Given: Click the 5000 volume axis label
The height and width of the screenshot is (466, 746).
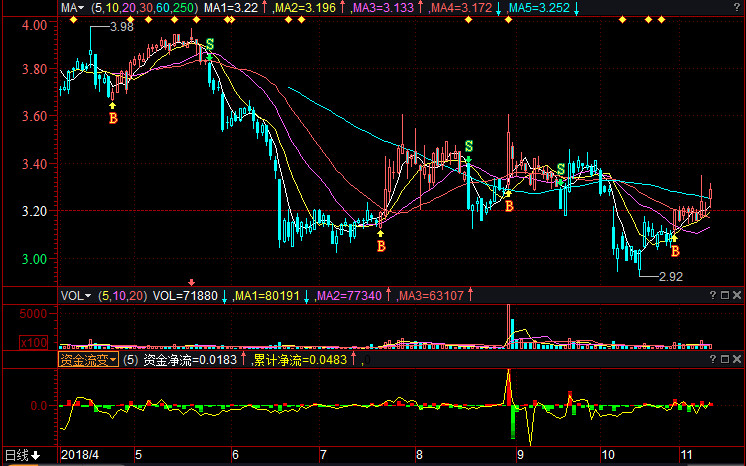Looking at the screenshot, I should pyautogui.click(x=33, y=313).
